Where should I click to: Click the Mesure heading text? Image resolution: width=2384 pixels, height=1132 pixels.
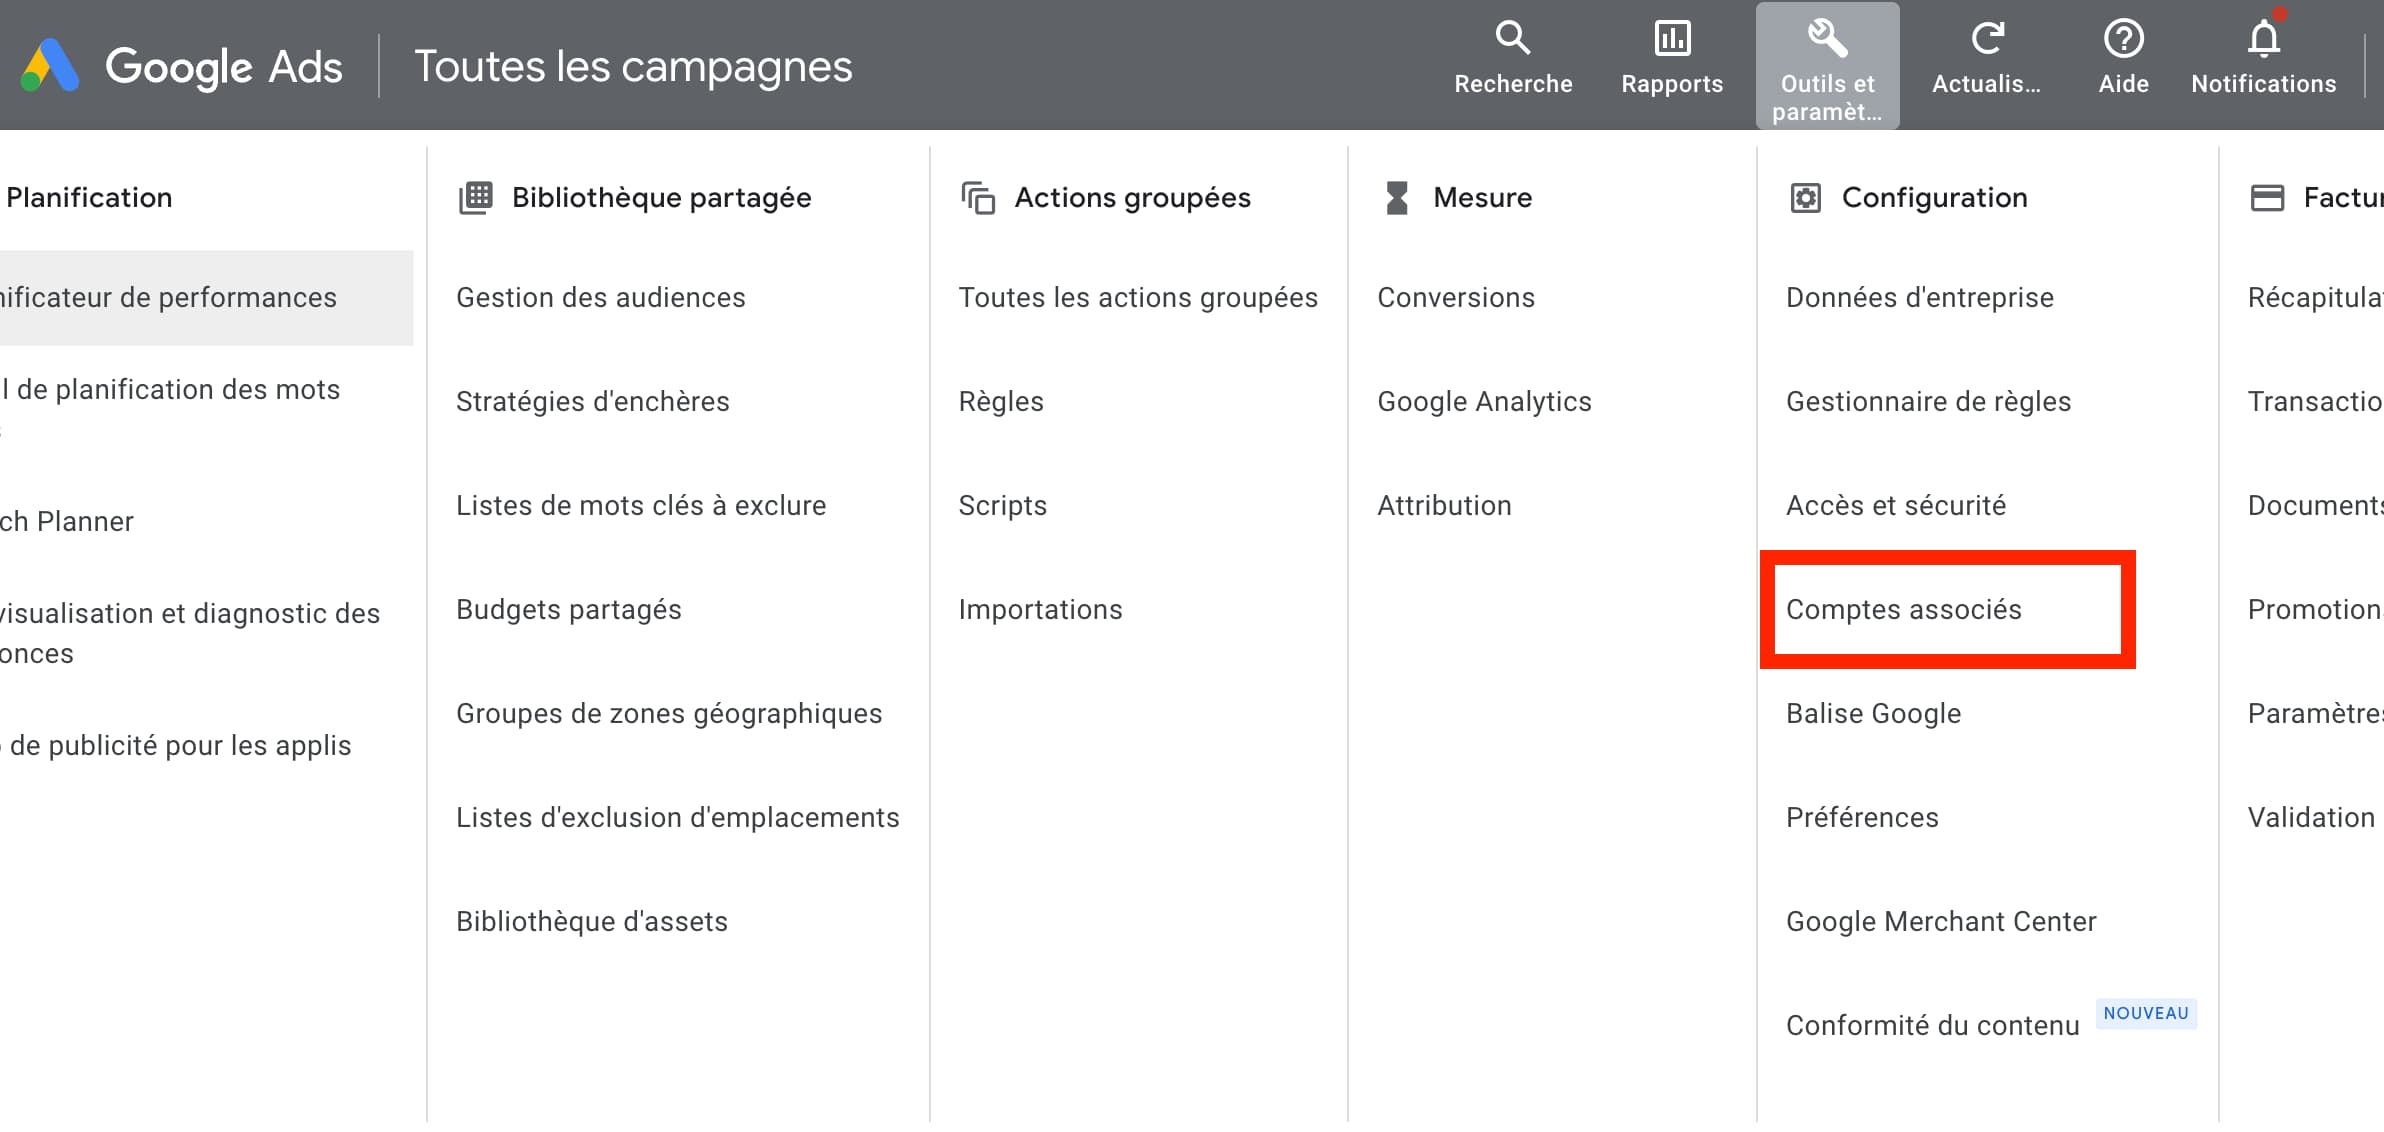coord(1482,198)
